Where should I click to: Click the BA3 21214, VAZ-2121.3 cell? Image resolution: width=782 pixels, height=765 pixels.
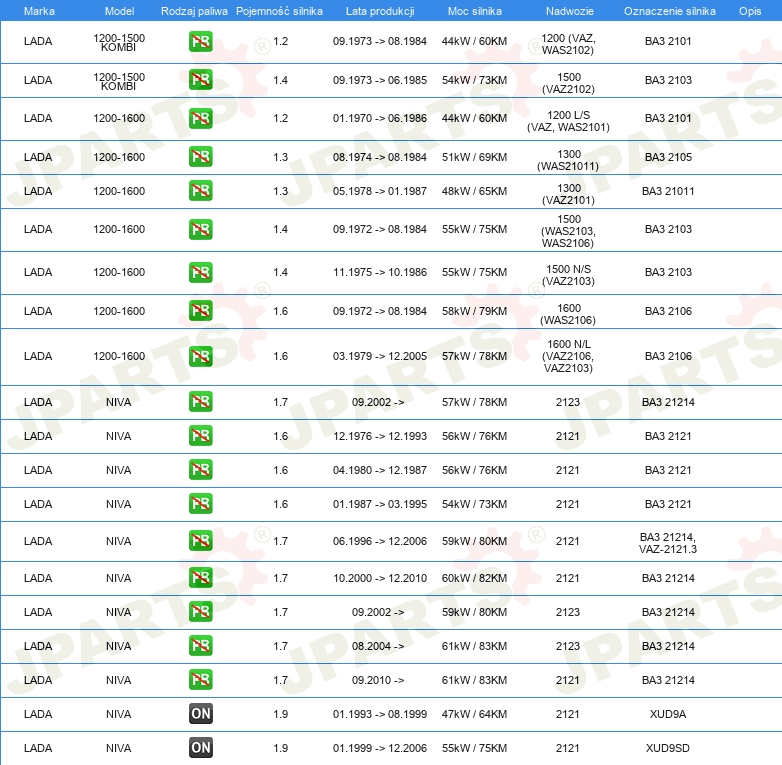click(x=668, y=543)
